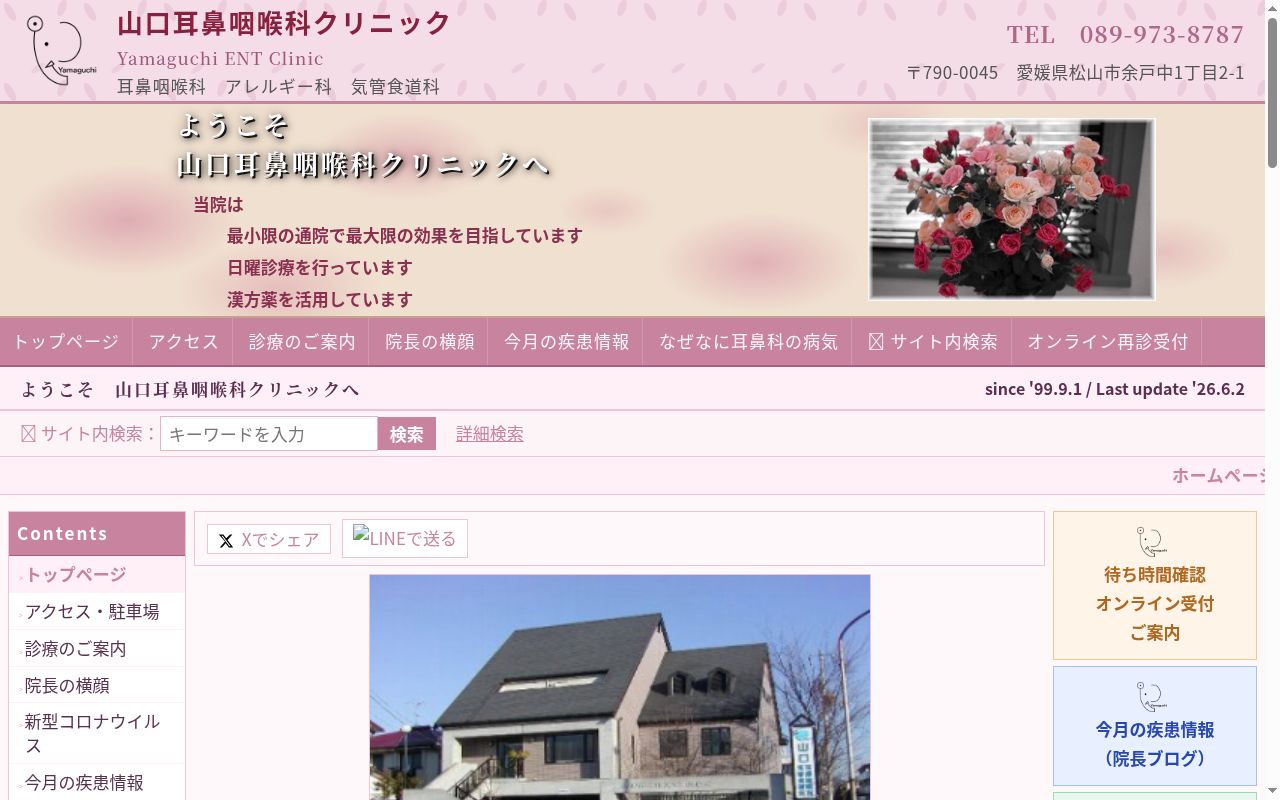
Task: Click 漢方薬を活用しています banner text
Action: 319,300
